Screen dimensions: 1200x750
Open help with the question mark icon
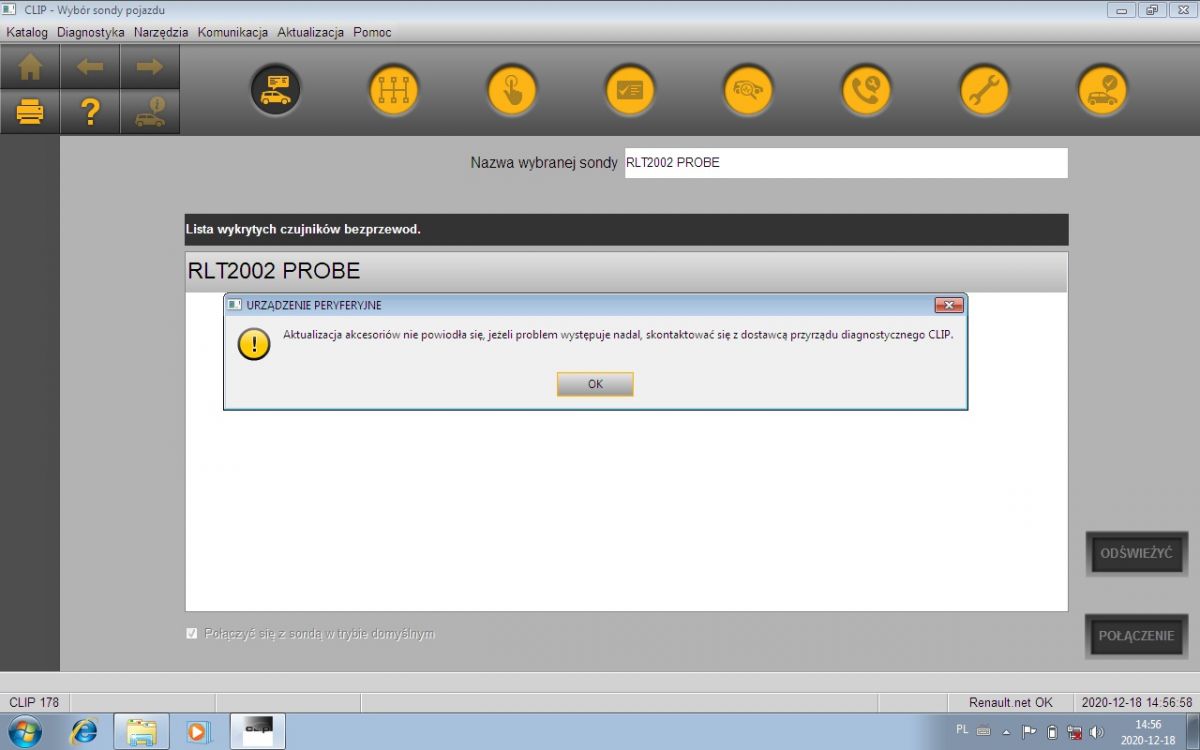coord(90,112)
